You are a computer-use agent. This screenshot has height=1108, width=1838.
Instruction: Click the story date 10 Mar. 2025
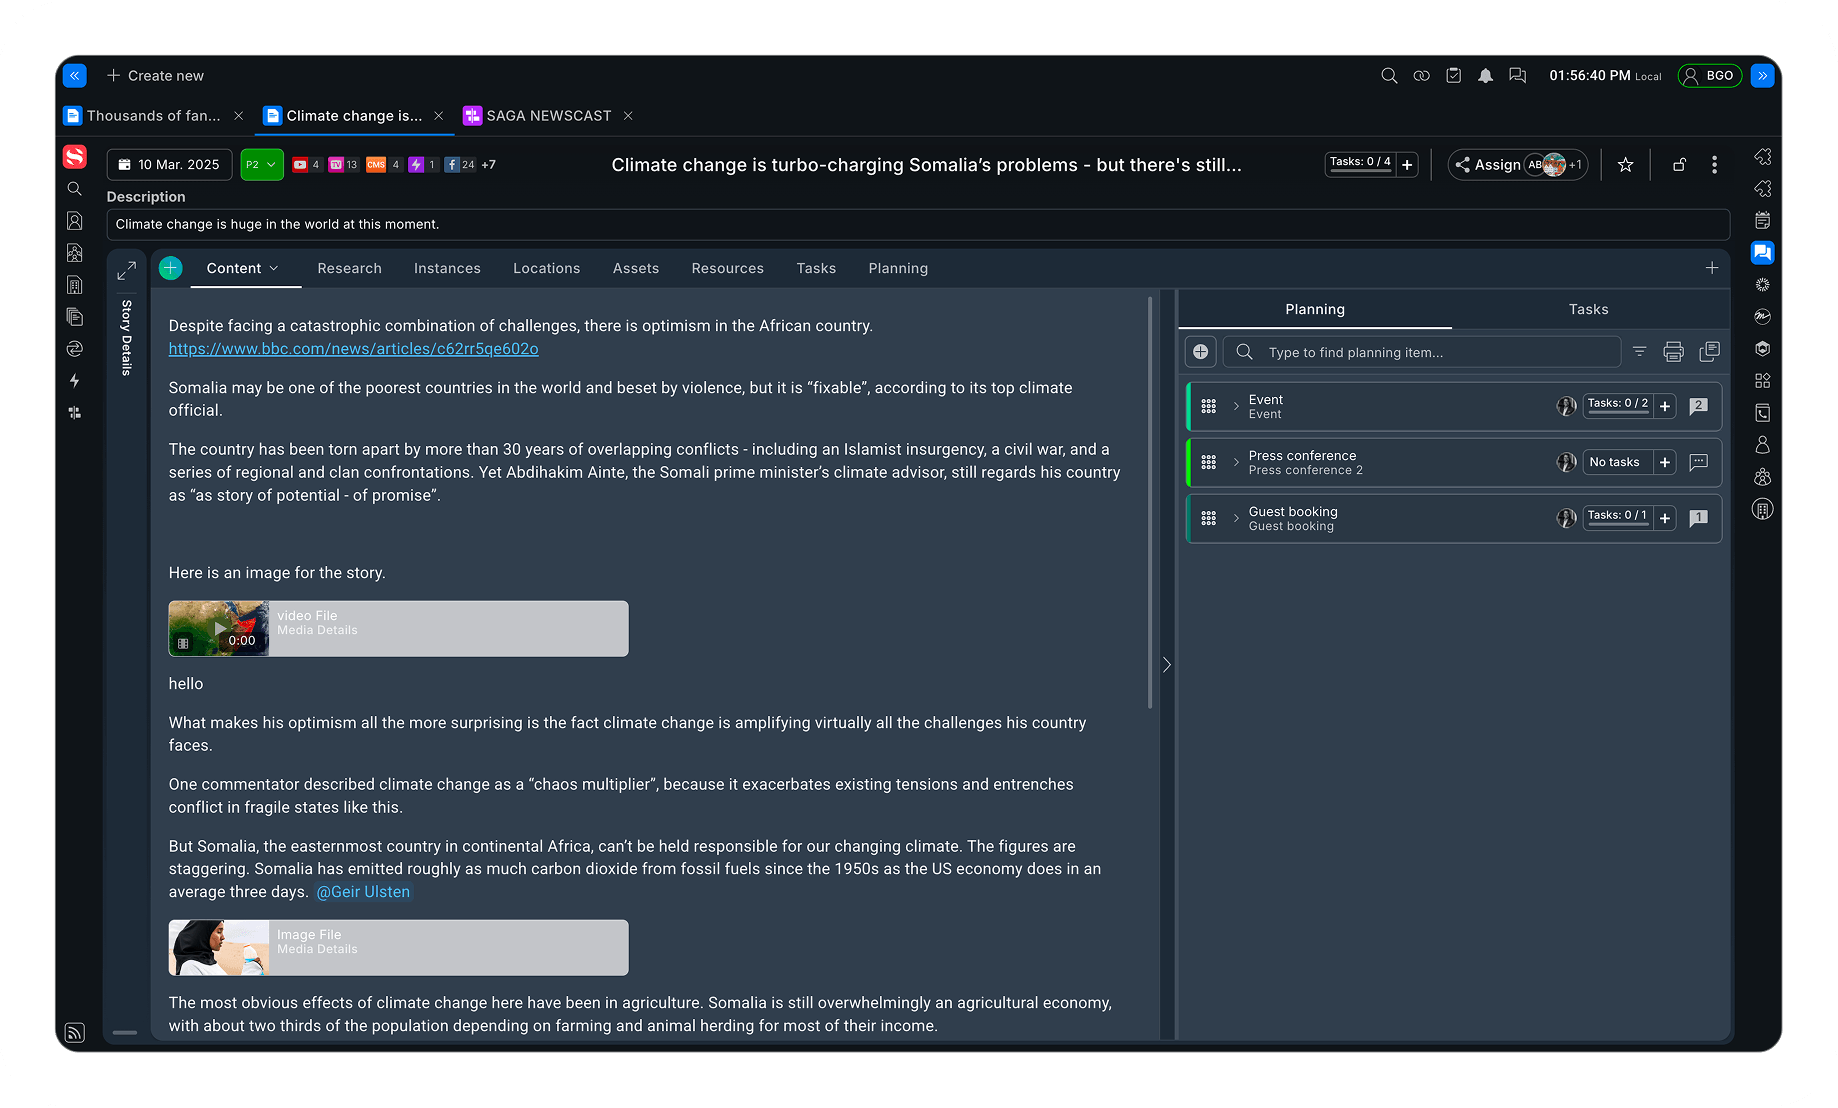[169, 165]
